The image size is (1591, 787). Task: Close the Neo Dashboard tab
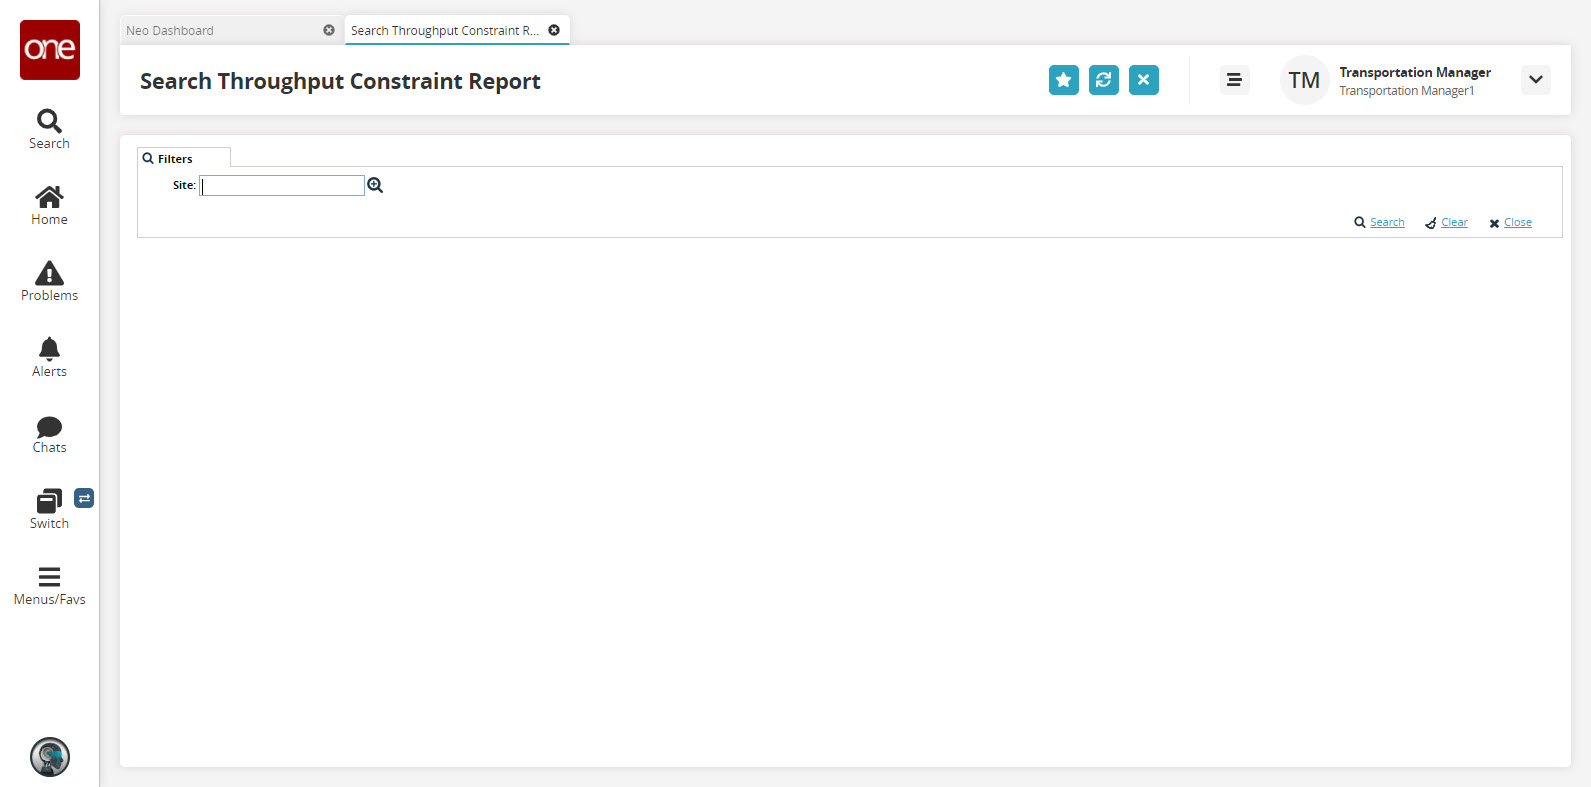coord(329,30)
